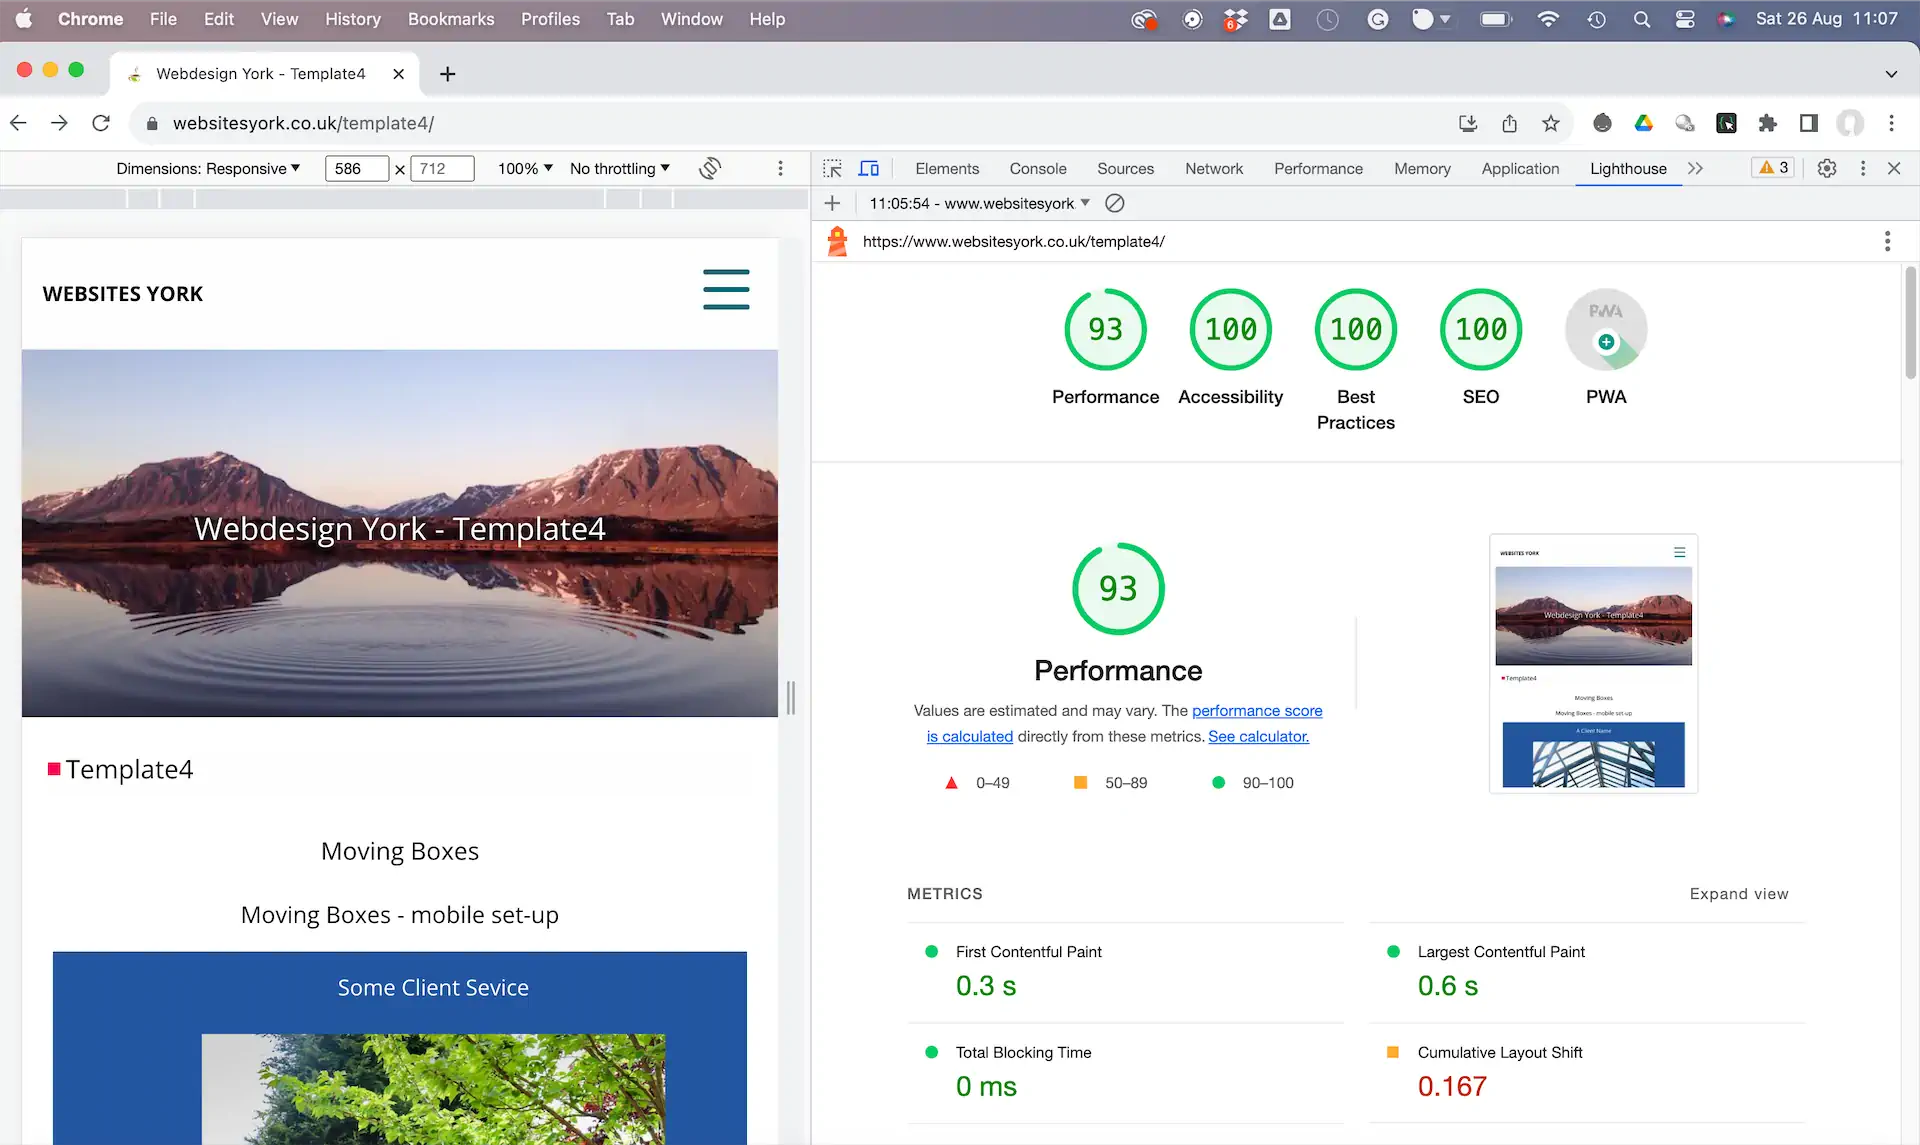Open the Bookmarks menu in menu bar
Screen dimensions: 1920x1145
[451, 19]
